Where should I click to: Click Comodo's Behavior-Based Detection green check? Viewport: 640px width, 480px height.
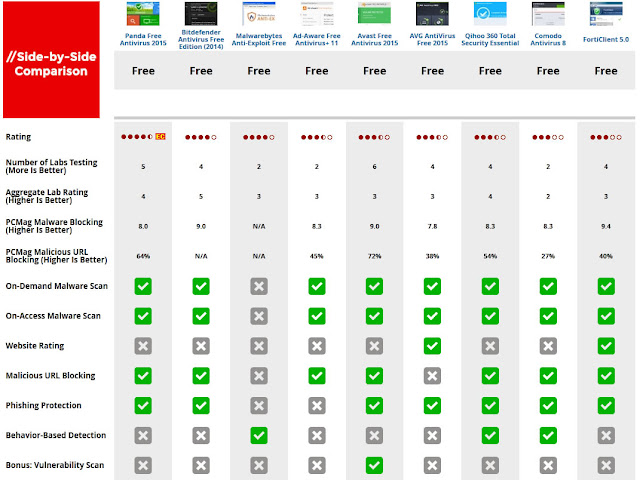pyautogui.click(x=548, y=436)
